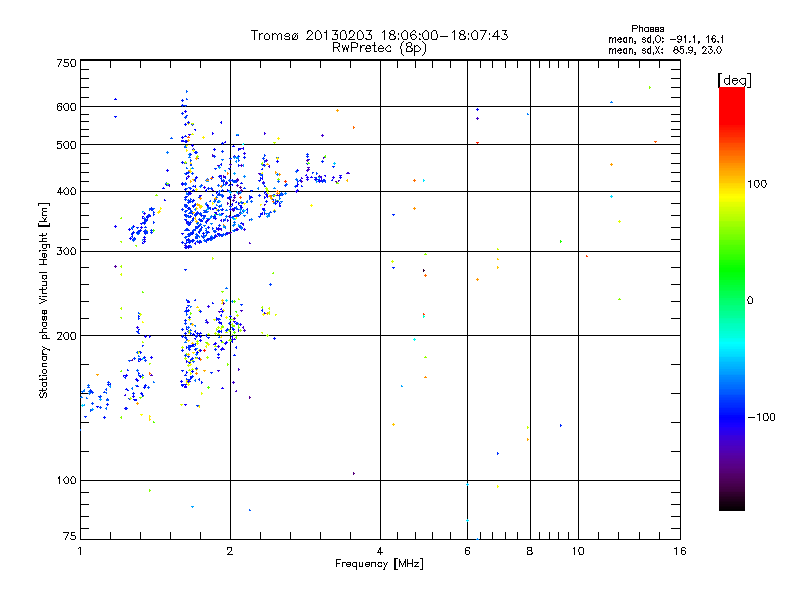Click the colorbar tick label '100'
The width and height of the screenshot is (800, 600).
tap(757, 184)
